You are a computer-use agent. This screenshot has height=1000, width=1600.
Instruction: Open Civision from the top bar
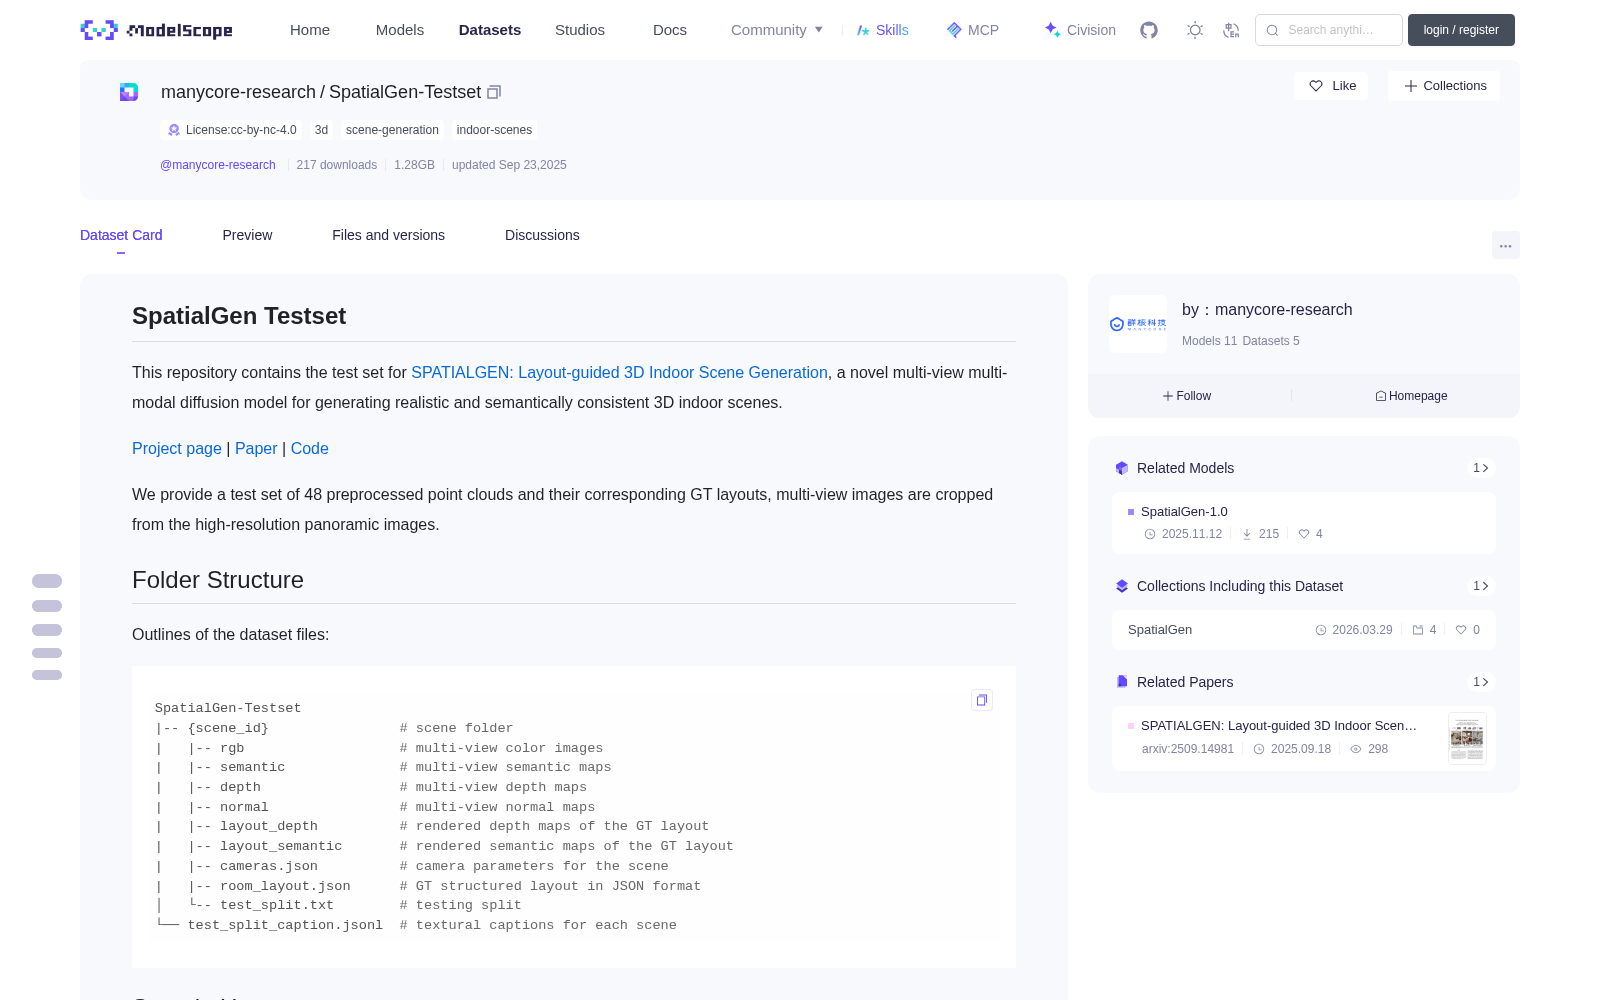[1080, 30]
